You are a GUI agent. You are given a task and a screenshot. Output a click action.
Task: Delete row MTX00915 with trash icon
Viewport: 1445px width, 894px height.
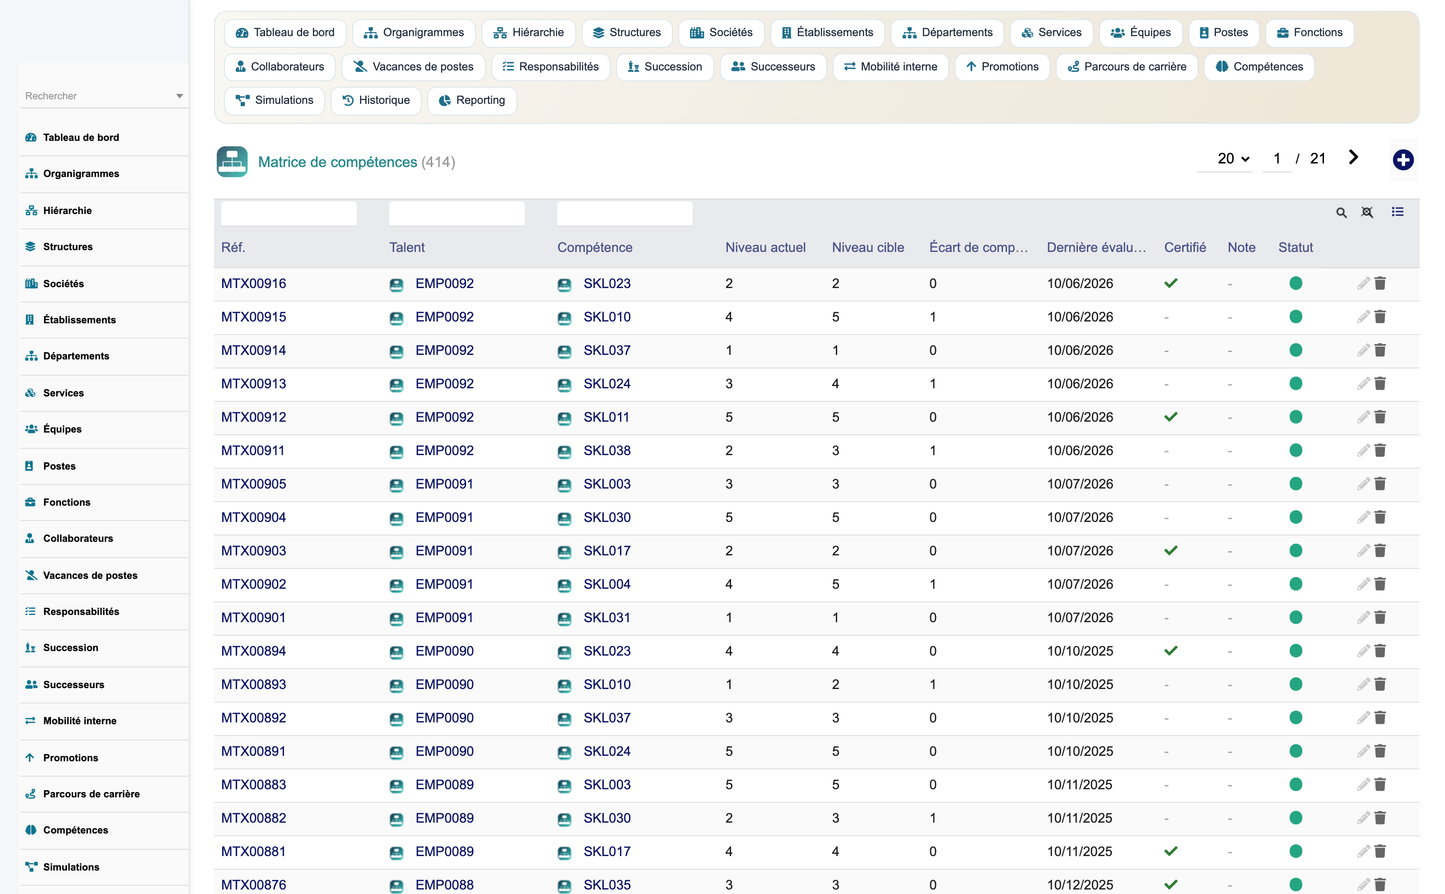(x=1380, y=317)
